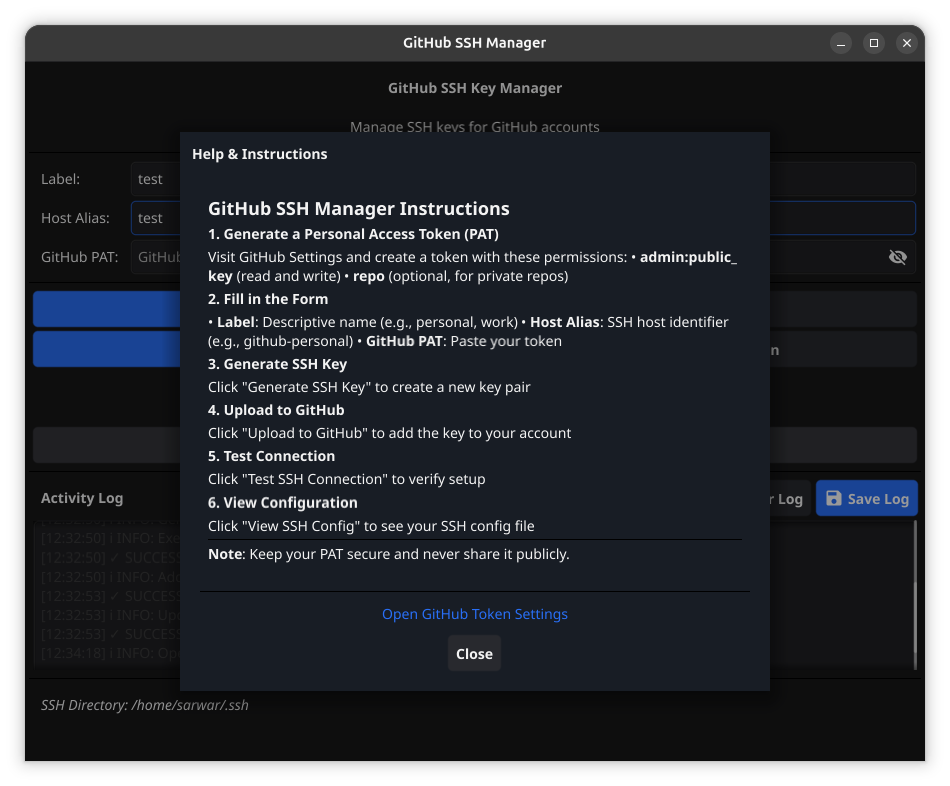Click the floppy disk icon on Save Log
This screenshot has height=786, width=950.
coord(834,498)
